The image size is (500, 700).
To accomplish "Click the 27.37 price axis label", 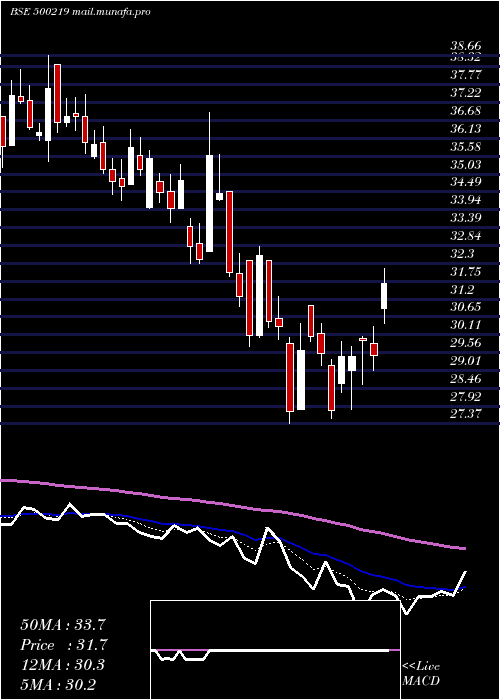I will [x=466, y=414].
